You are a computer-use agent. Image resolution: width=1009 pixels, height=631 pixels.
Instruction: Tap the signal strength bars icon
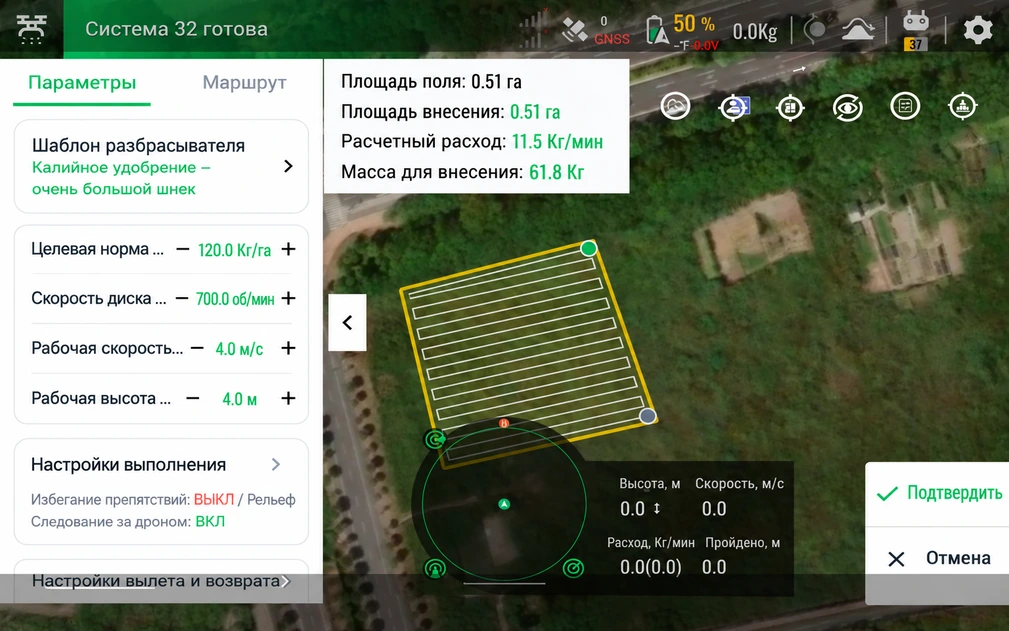pyautogui.click(x=533, y=30)
